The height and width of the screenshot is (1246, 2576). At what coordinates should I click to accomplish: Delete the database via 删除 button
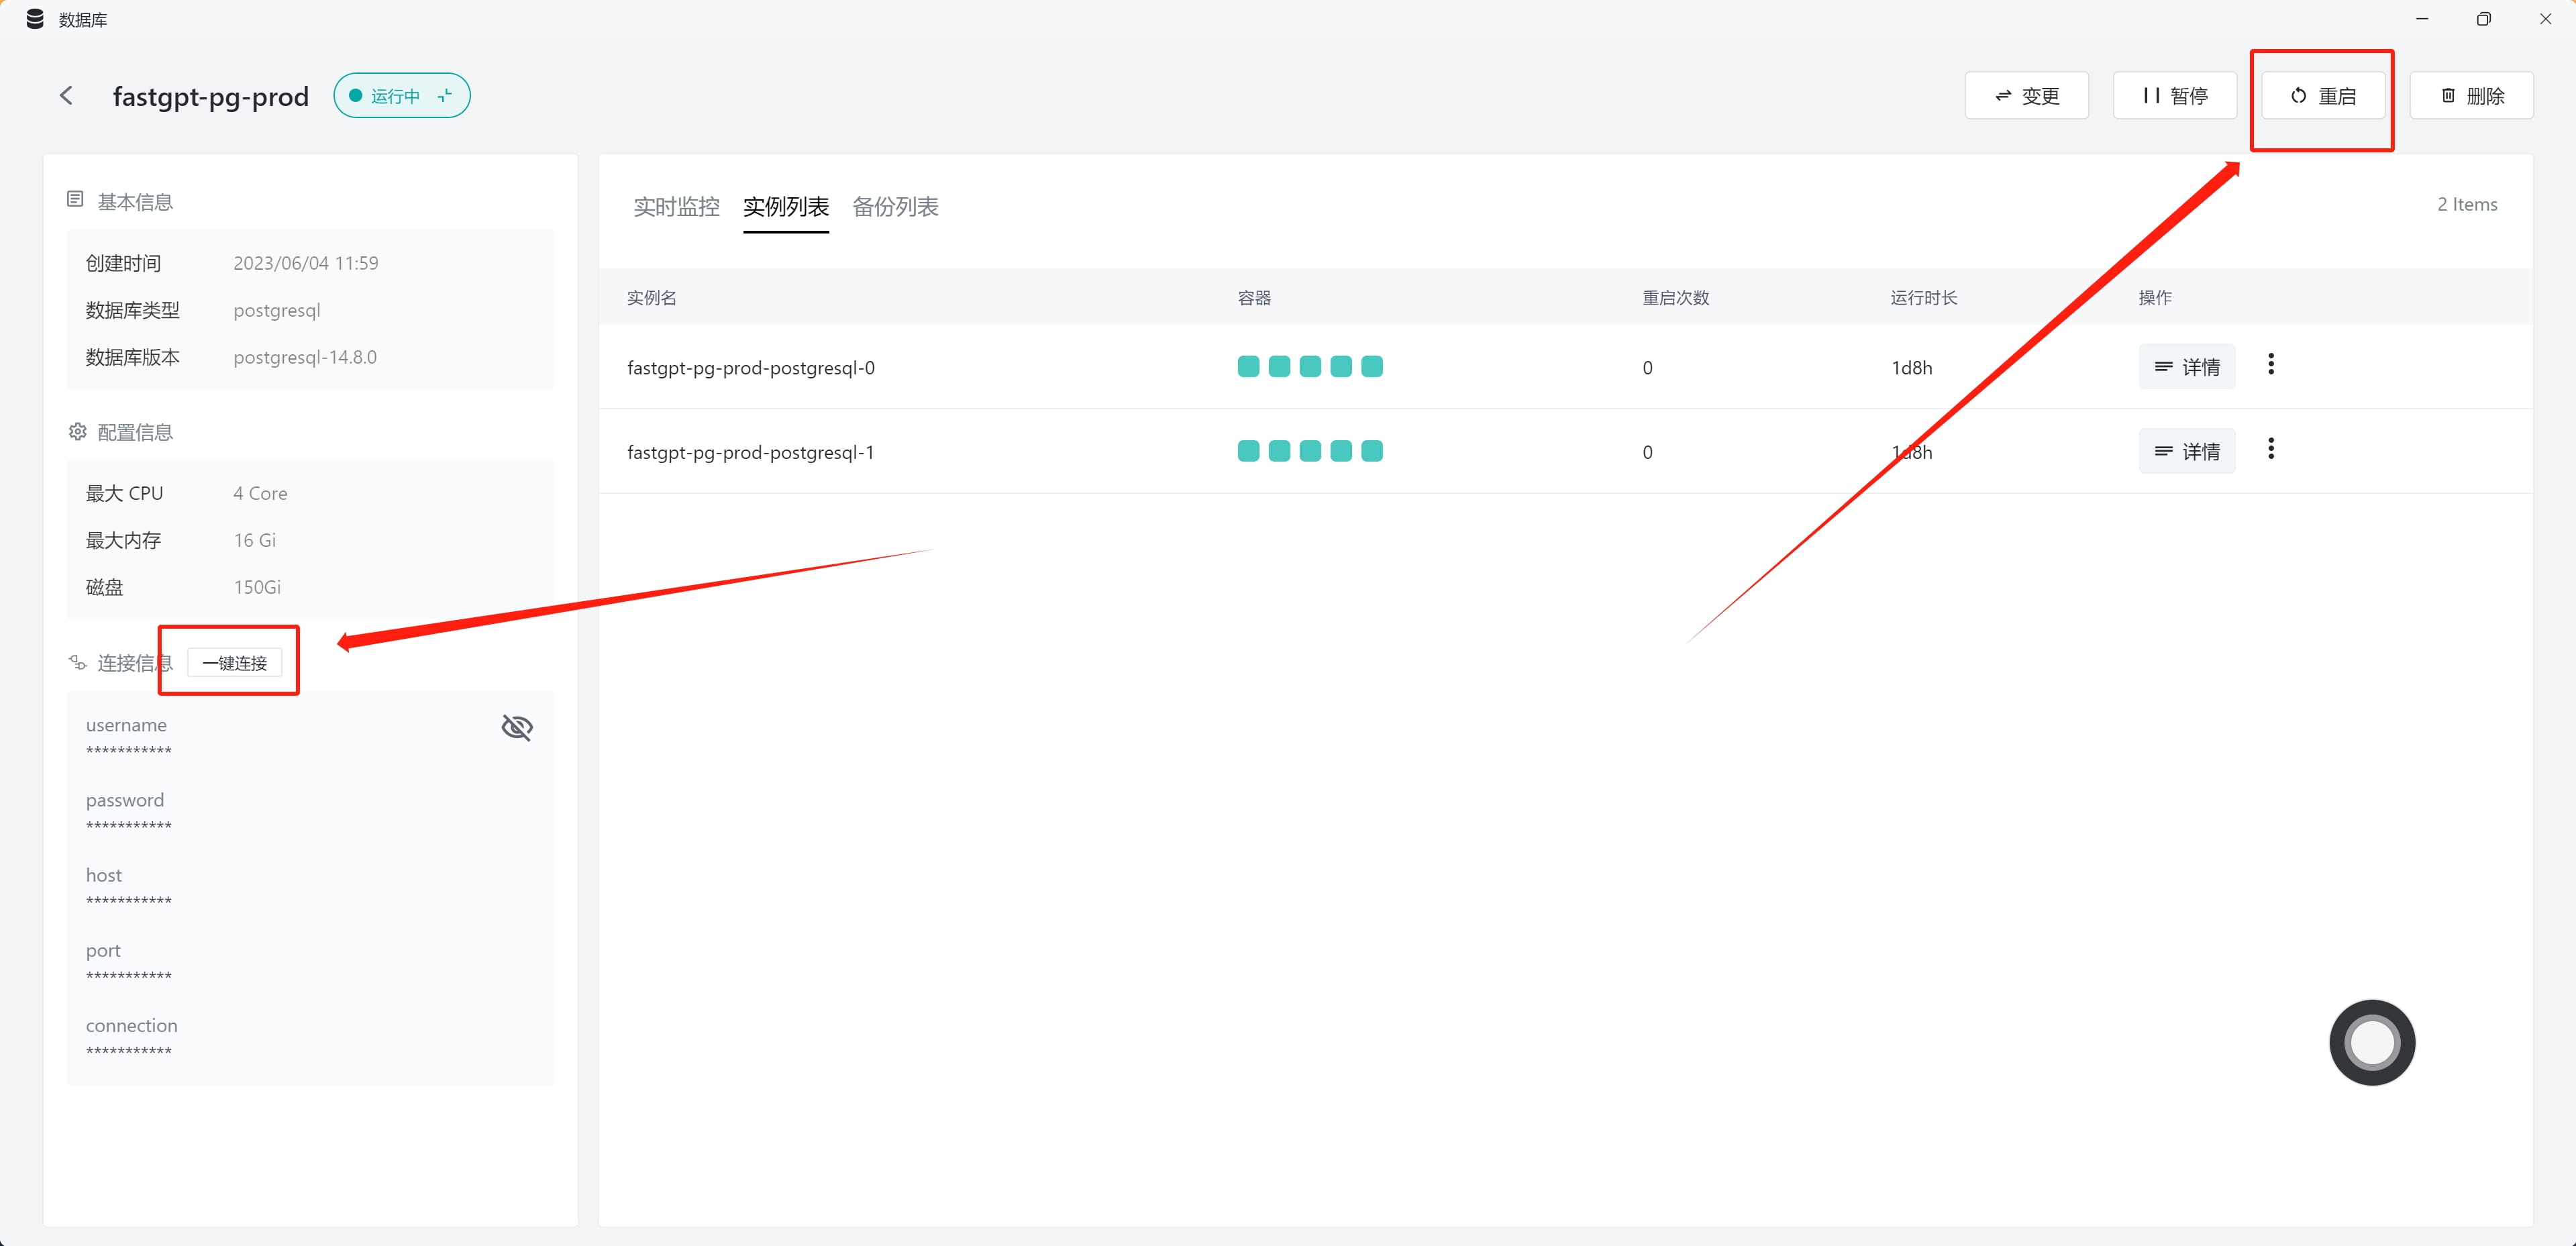pos(2471,96)
